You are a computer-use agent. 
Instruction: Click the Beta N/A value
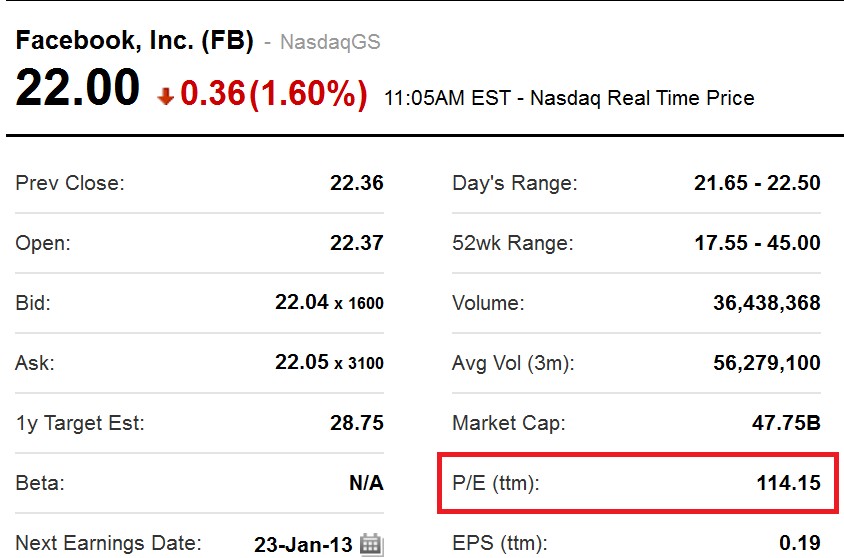pyautogui.click(x=367, y=483)
